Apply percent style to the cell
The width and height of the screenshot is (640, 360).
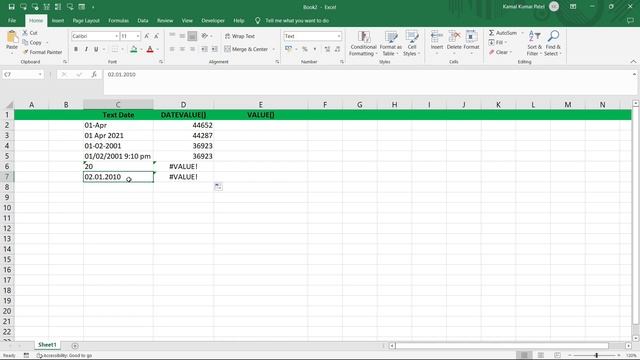(x=304, y=49)
